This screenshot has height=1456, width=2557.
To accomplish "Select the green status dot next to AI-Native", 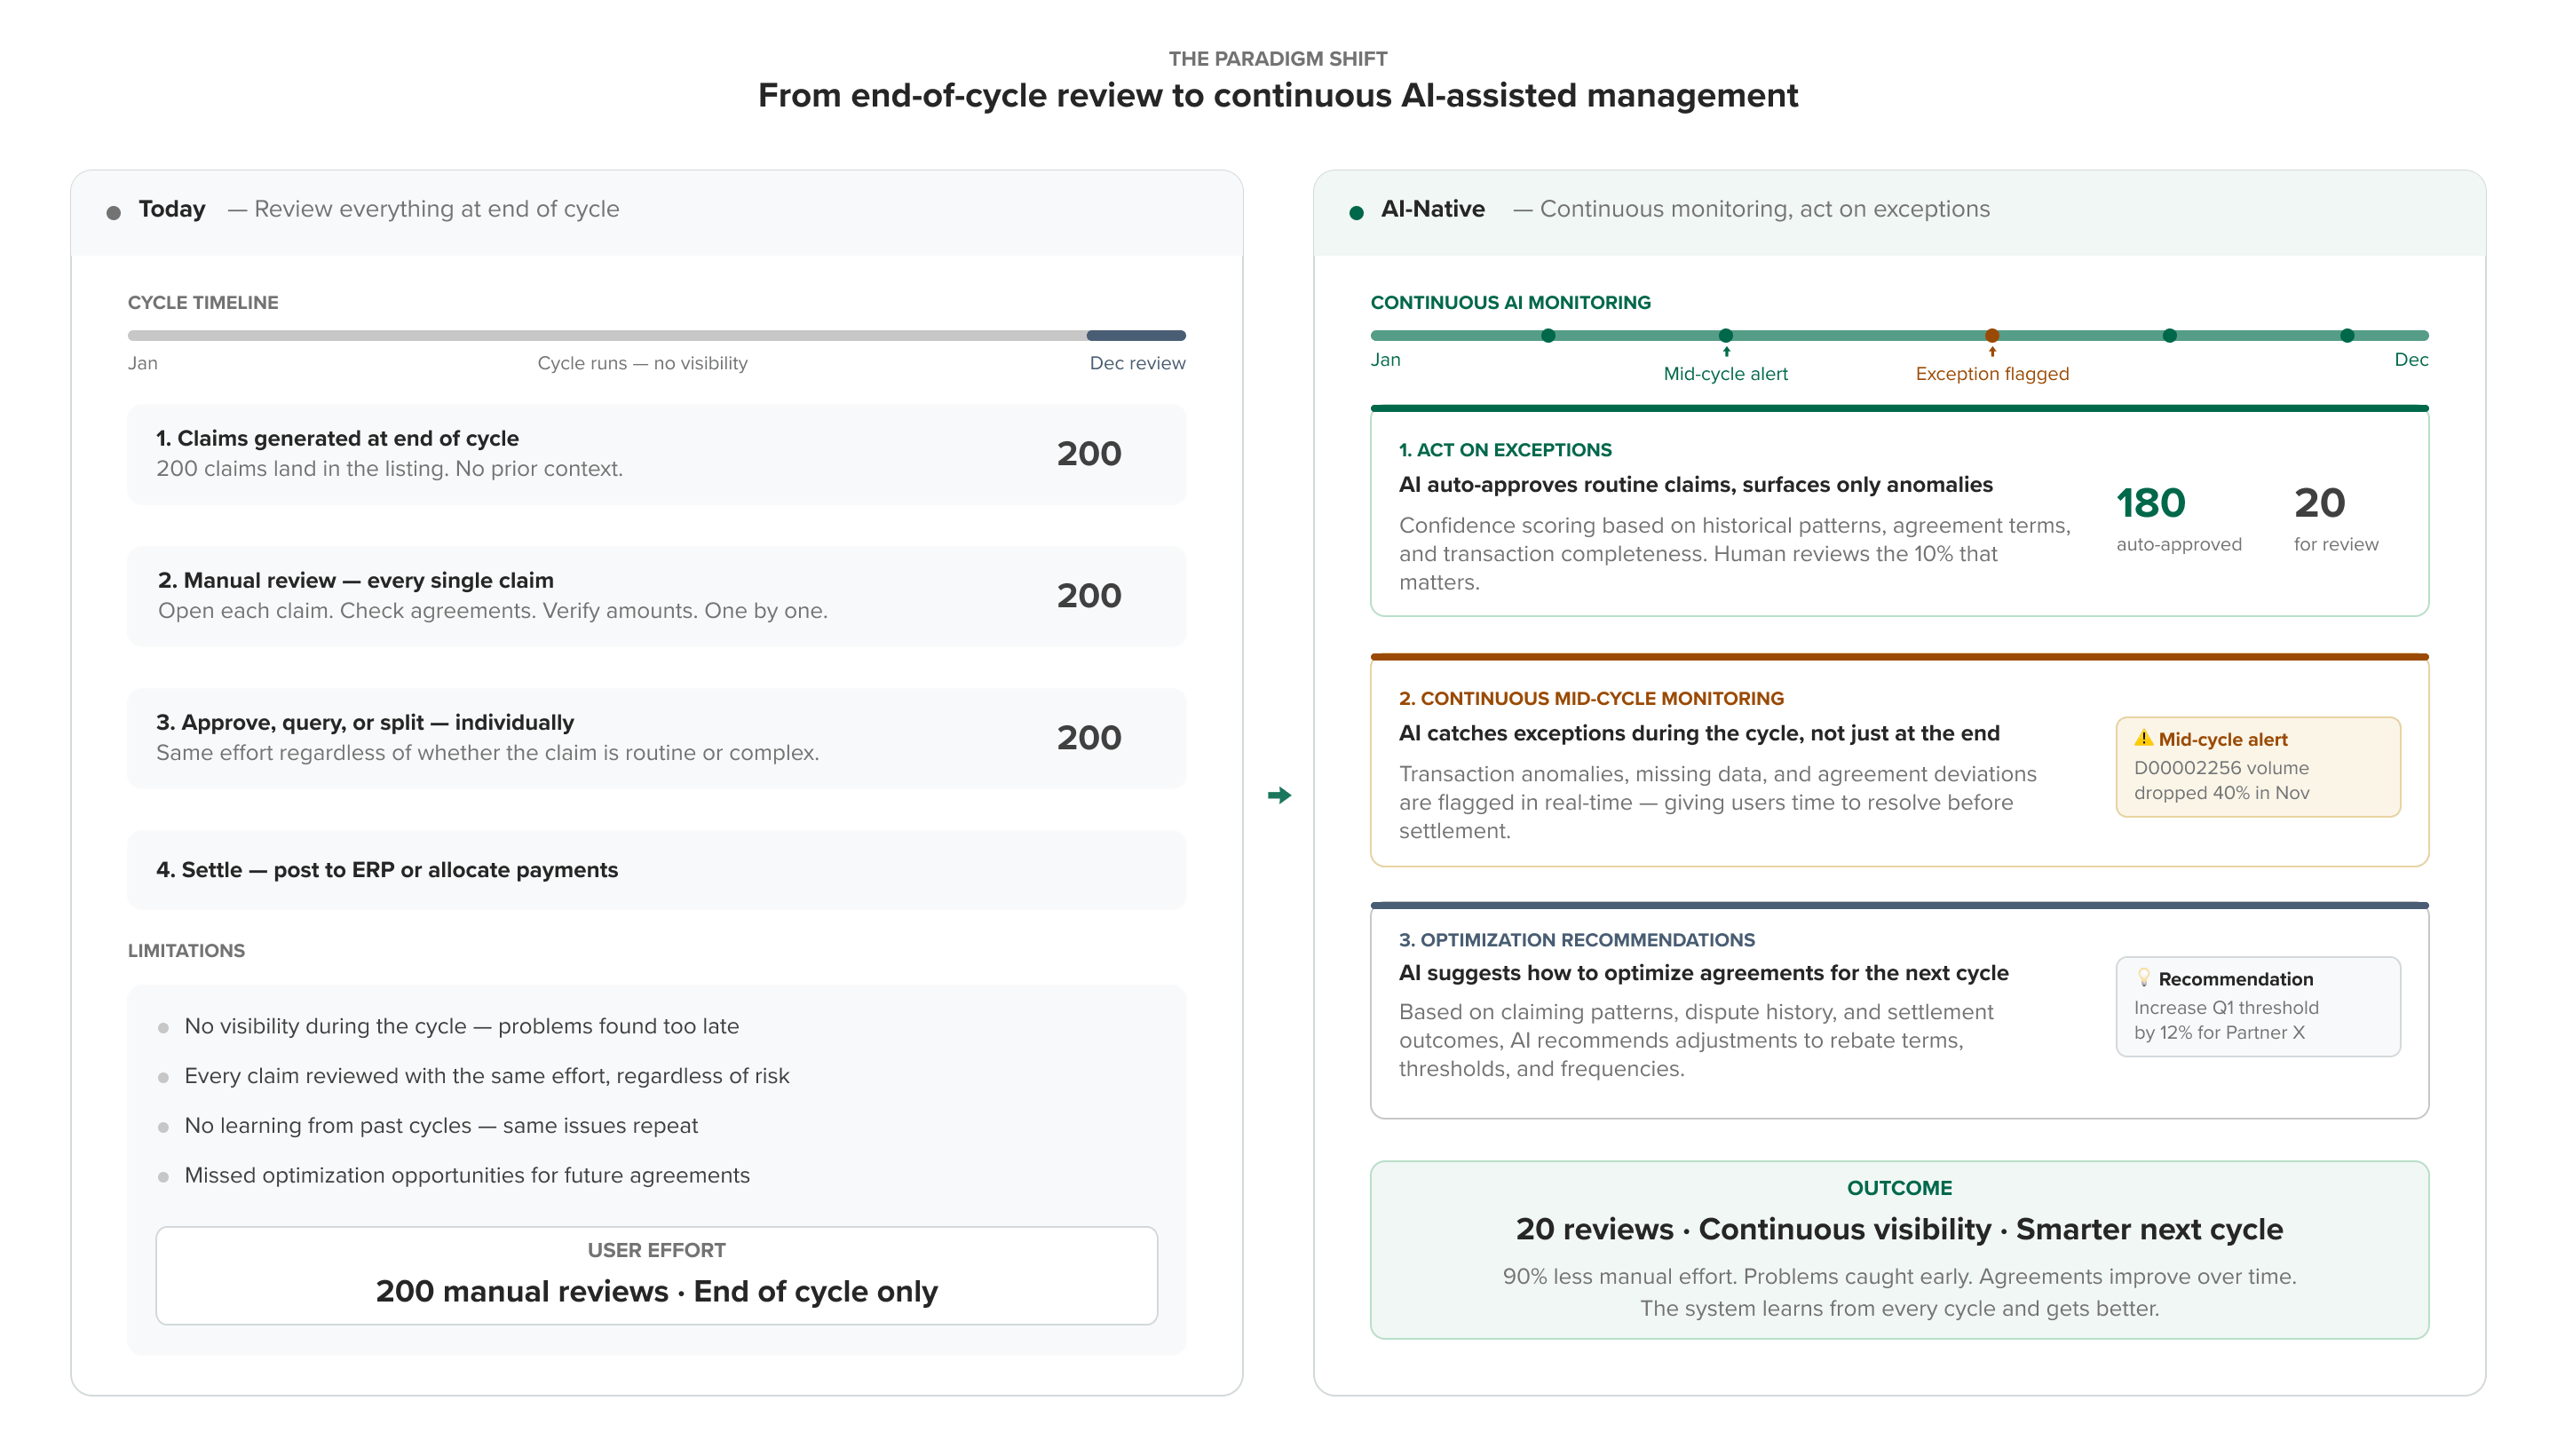I will pos(1357,211).
